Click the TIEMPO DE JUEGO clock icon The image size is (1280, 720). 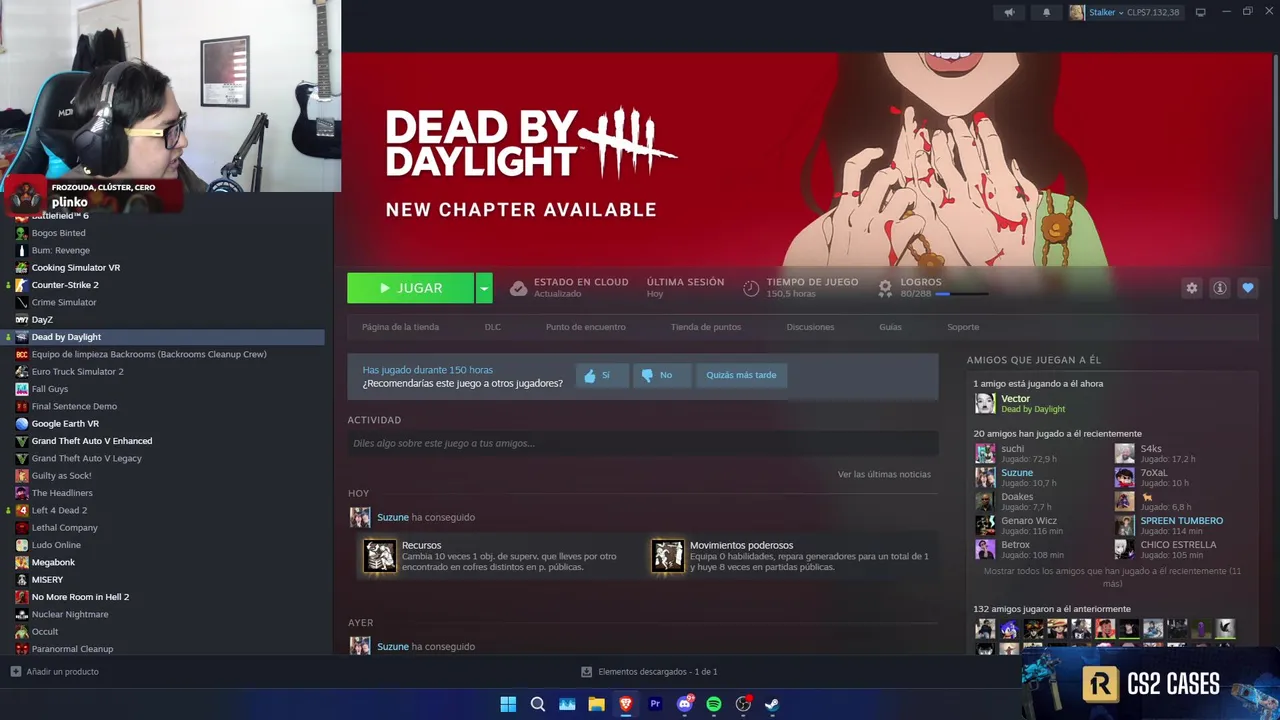point(751,288)
